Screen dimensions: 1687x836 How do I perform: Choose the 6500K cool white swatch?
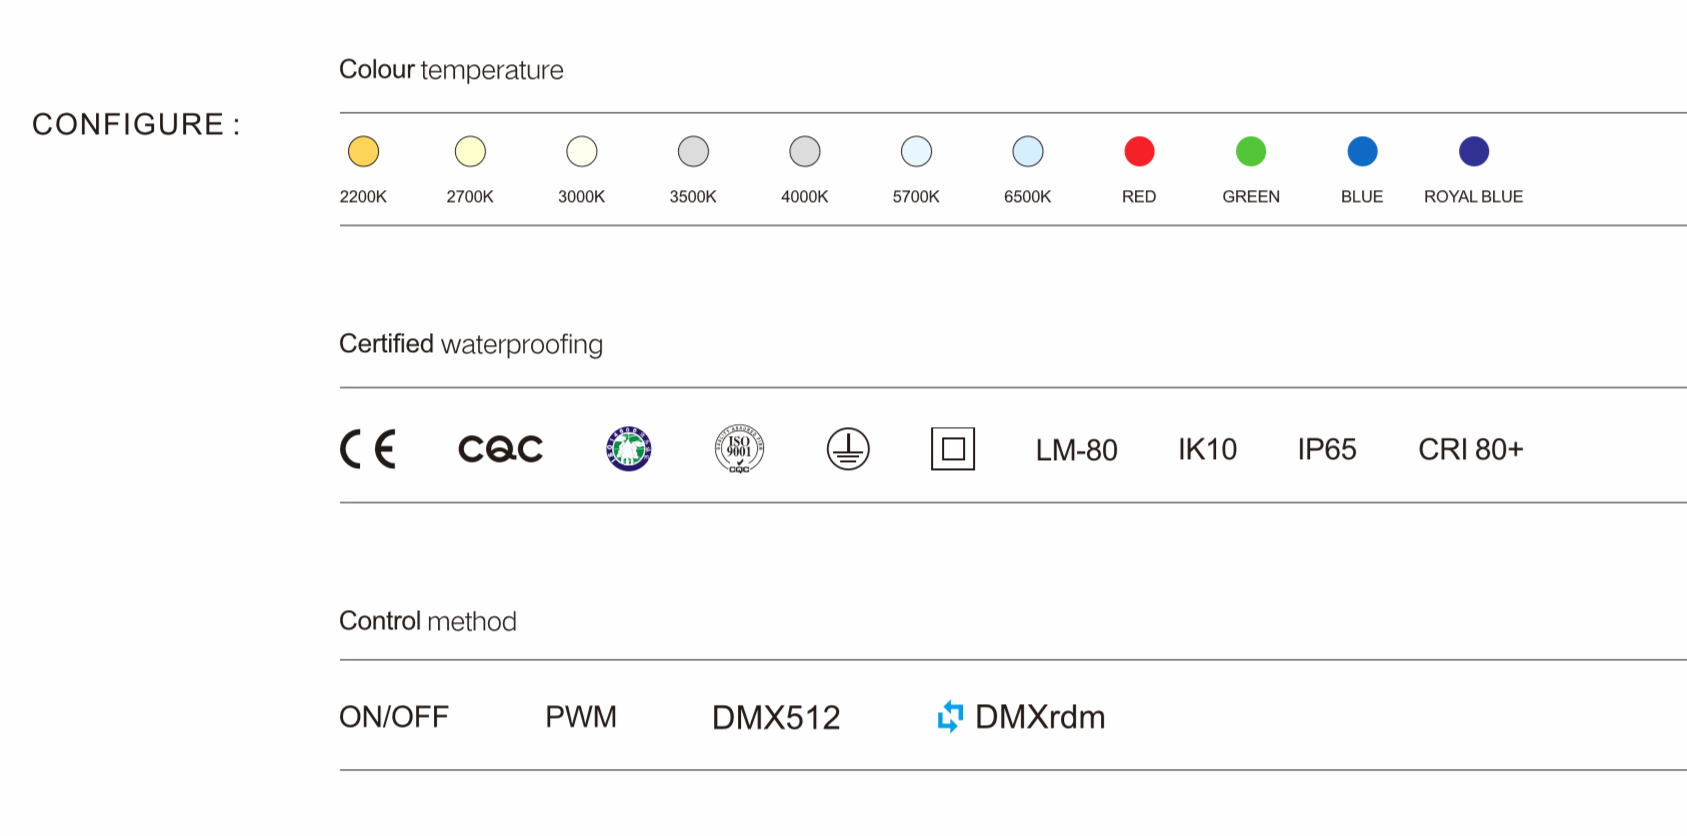(x=1028, y=152)
